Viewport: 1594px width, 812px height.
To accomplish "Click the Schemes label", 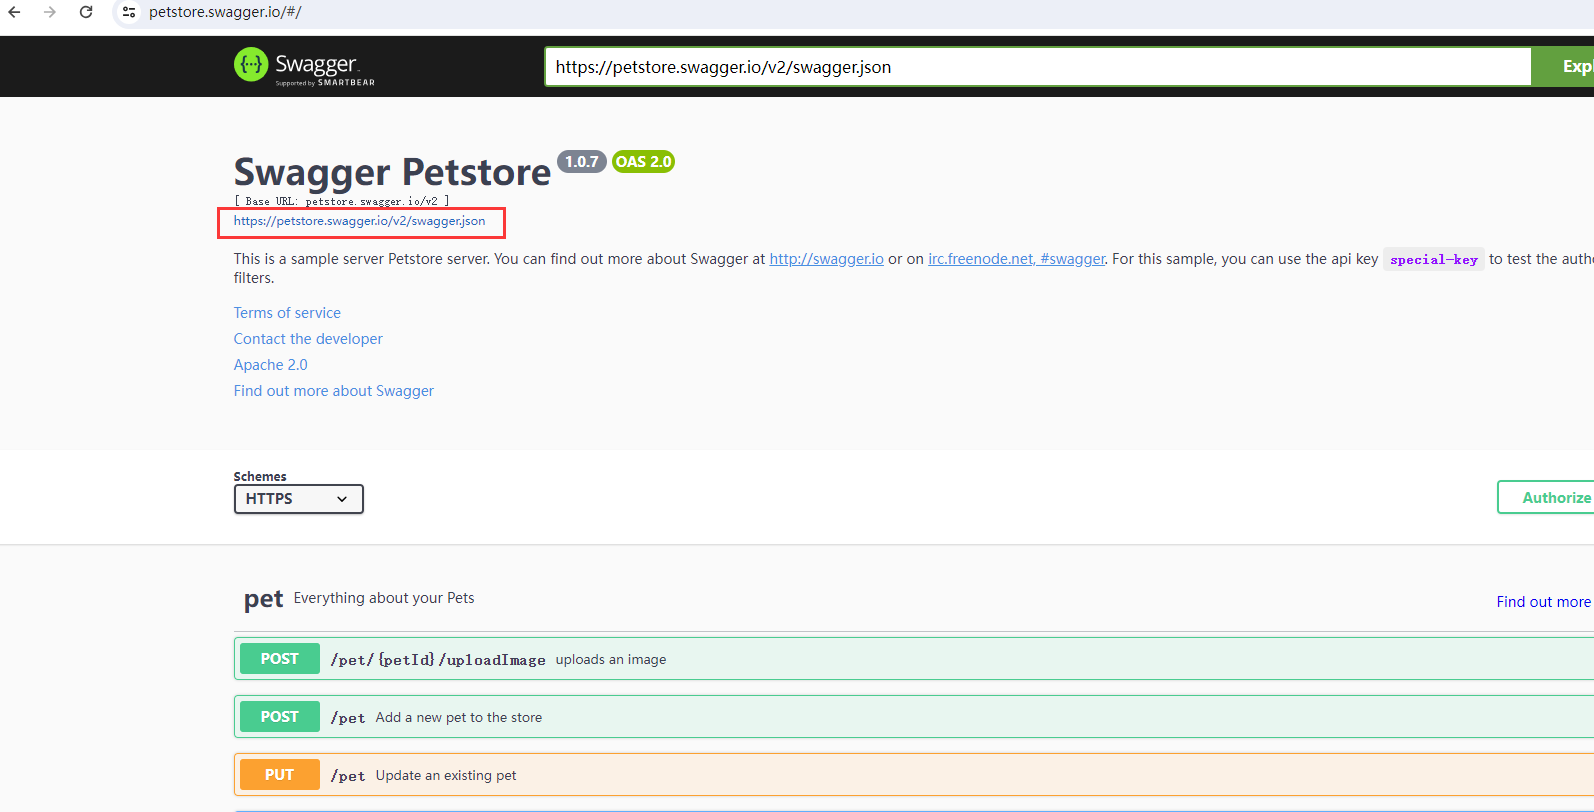I will [x=260, y=477].
